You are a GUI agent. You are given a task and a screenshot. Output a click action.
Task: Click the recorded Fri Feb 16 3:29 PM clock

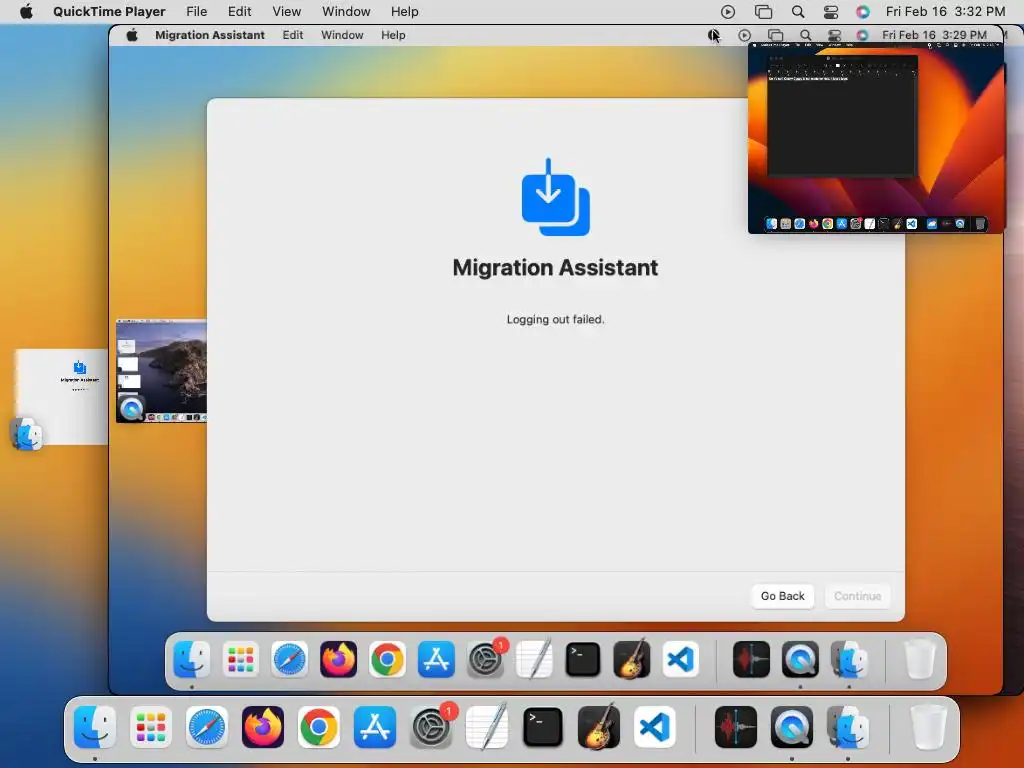tap(934, 35)
